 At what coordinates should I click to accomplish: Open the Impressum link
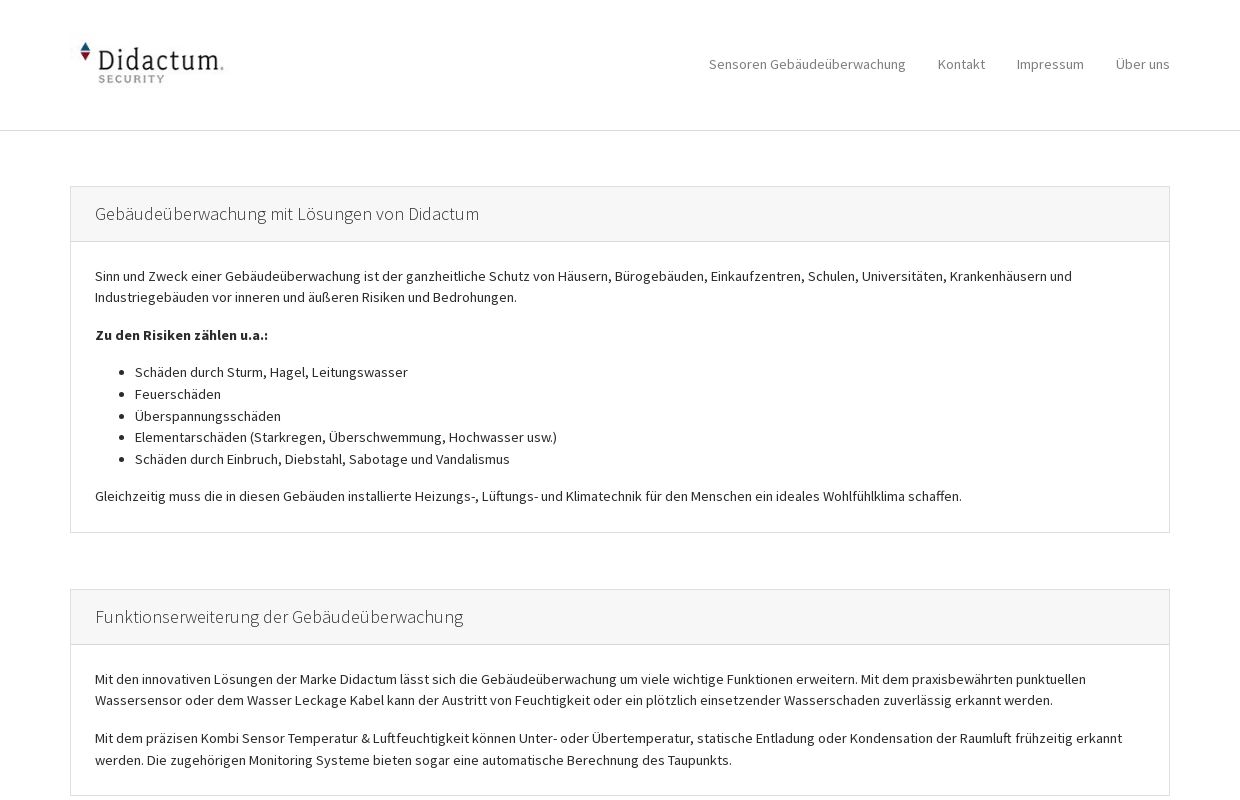click(1049, 64)
